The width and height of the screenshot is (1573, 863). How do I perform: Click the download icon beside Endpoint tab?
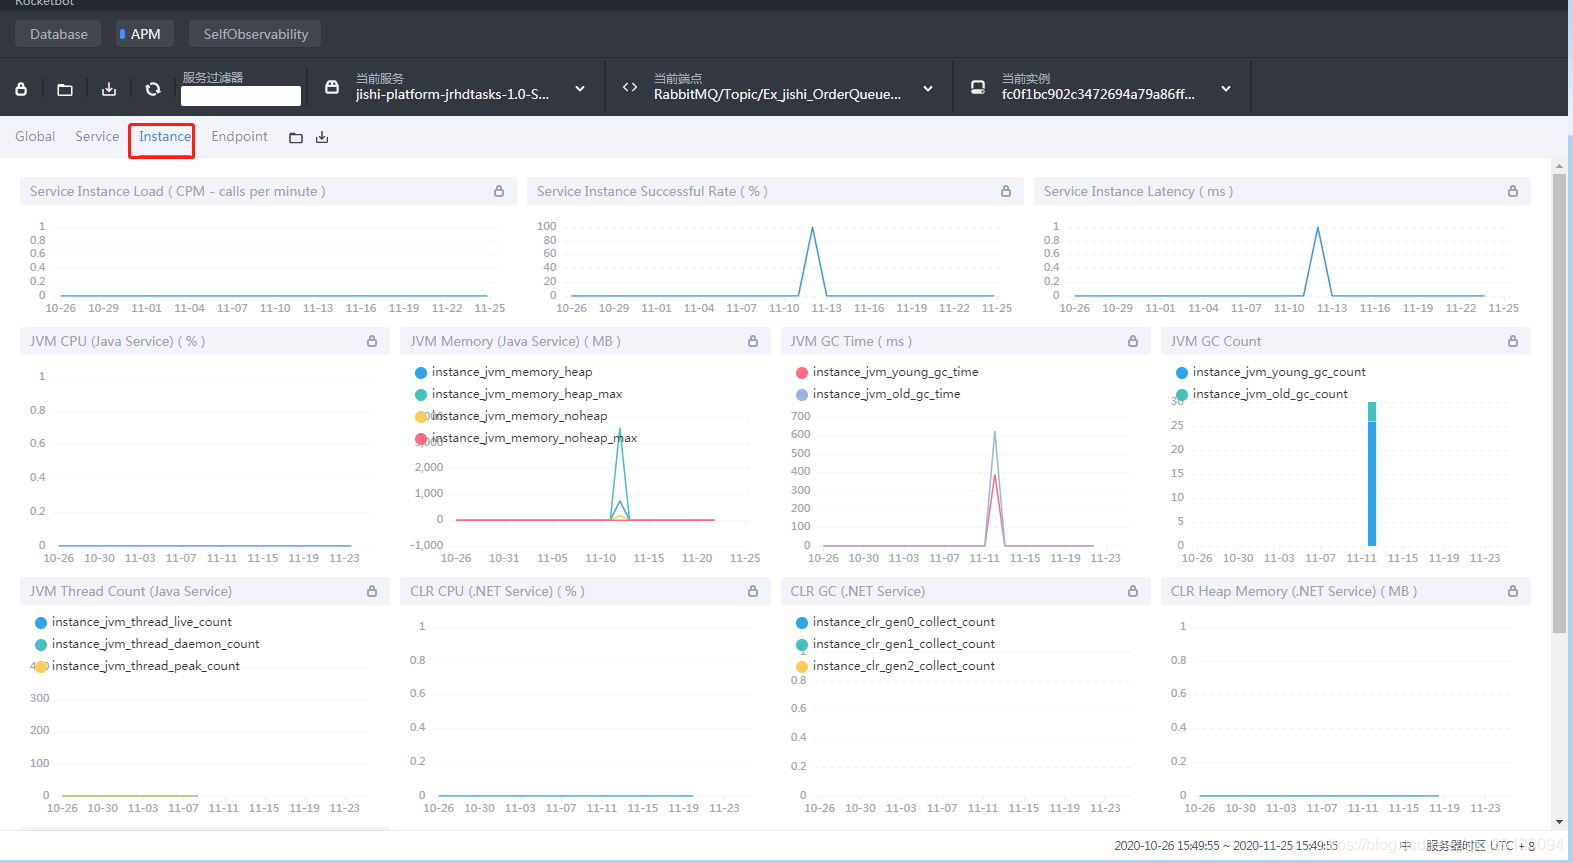click(x=322, y=137)
